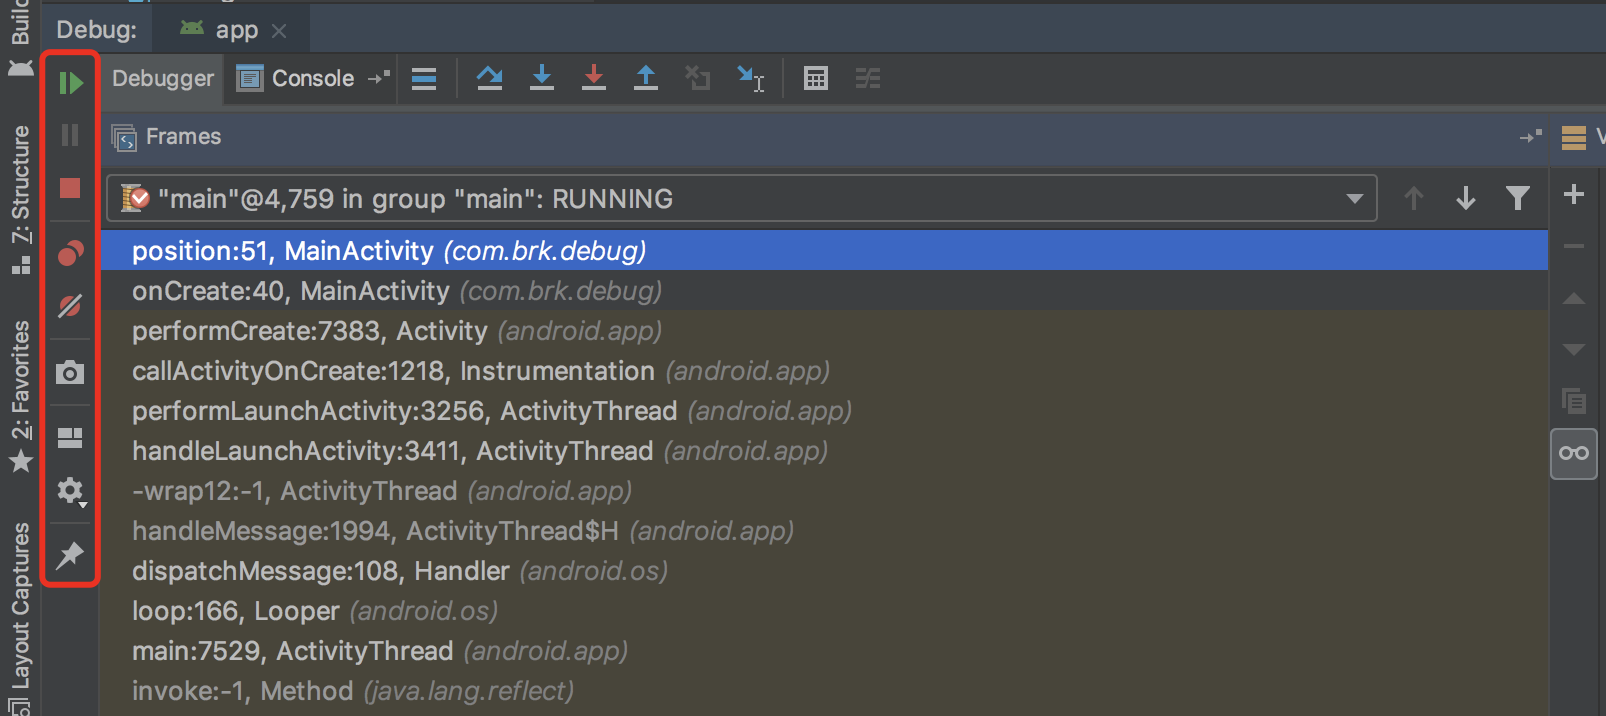1606x716 pixels.
Task: Click the red Force Step Into icon
Action: point(594,78)
